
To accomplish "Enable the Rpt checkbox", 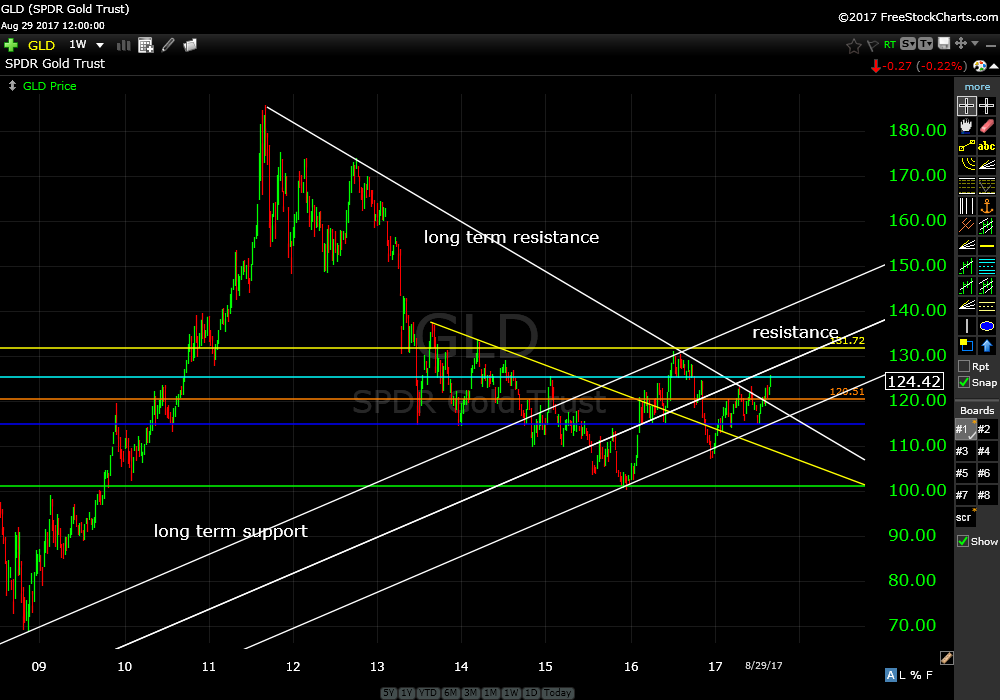I will (963, 367).
